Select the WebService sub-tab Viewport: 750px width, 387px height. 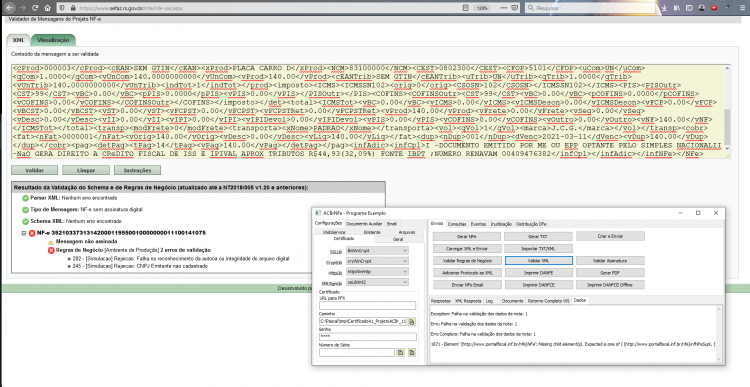(334, 232)
